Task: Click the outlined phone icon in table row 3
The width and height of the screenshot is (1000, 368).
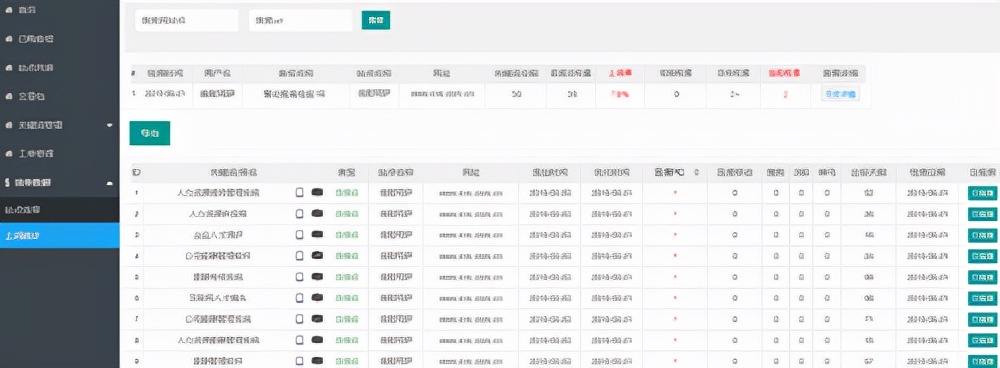Action: (299, 235)
